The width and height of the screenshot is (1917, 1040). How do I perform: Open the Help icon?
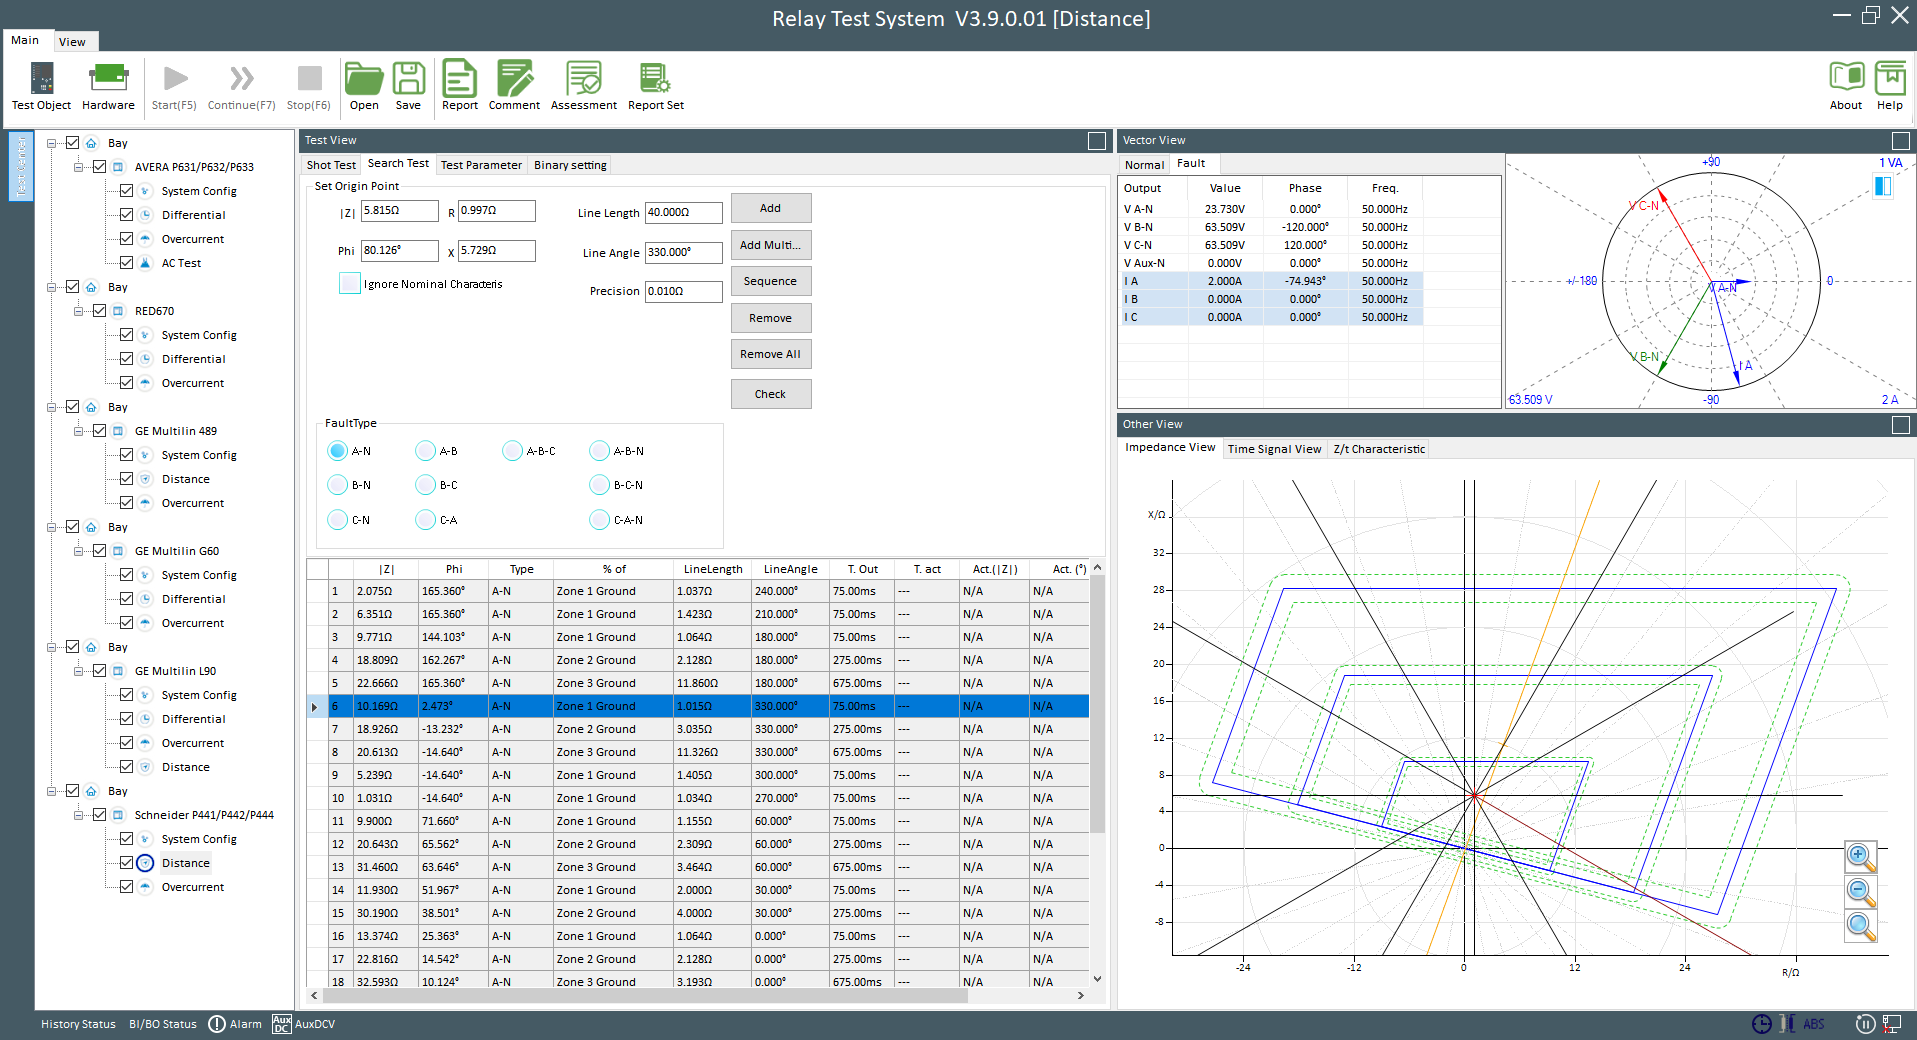[x=1889, y=79]
